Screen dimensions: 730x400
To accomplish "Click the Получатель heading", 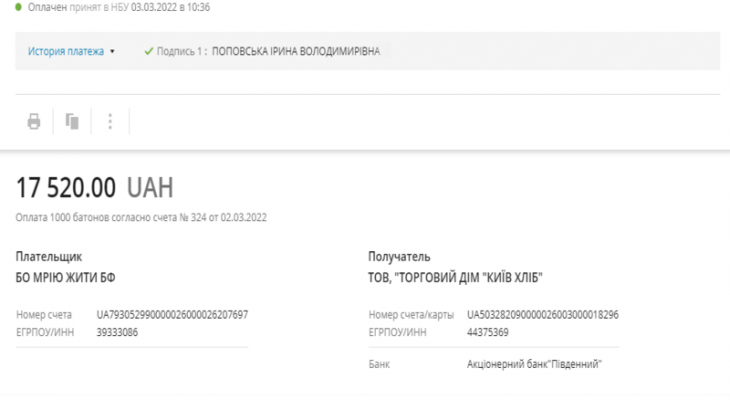I will tap(399, 257).
